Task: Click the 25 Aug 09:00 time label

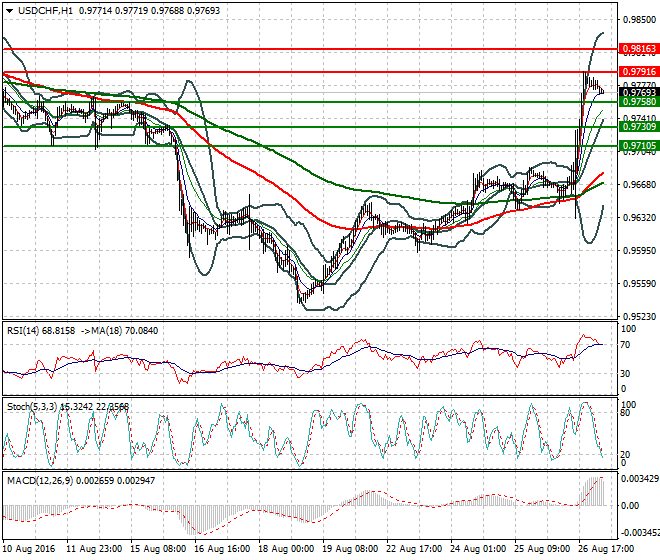Action: (542, 549)
